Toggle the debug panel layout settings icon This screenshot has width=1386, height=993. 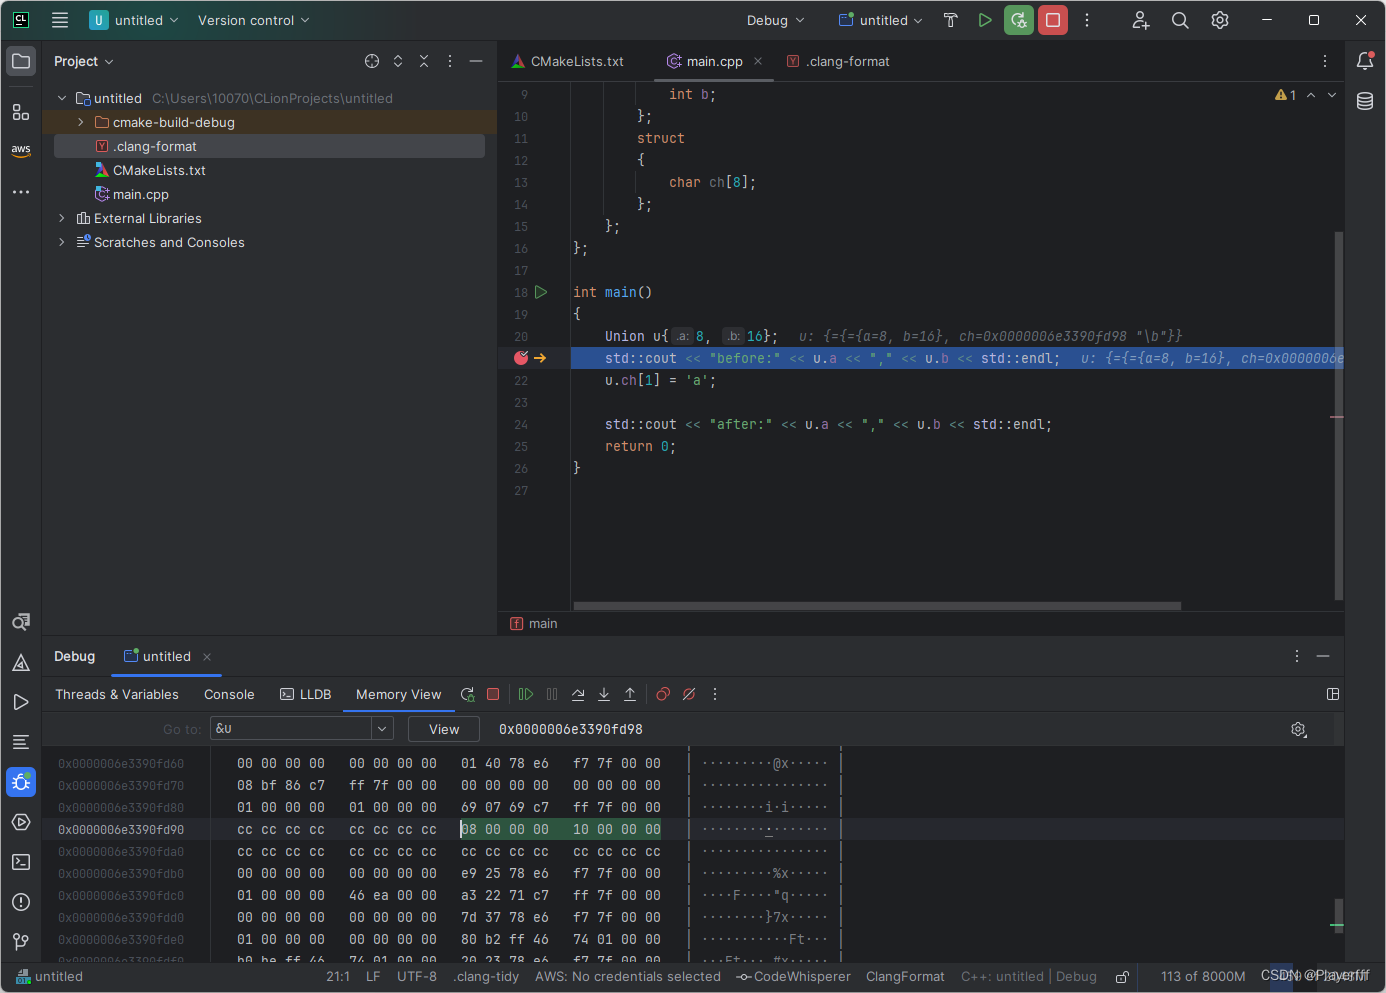(x=1333, y=694)
